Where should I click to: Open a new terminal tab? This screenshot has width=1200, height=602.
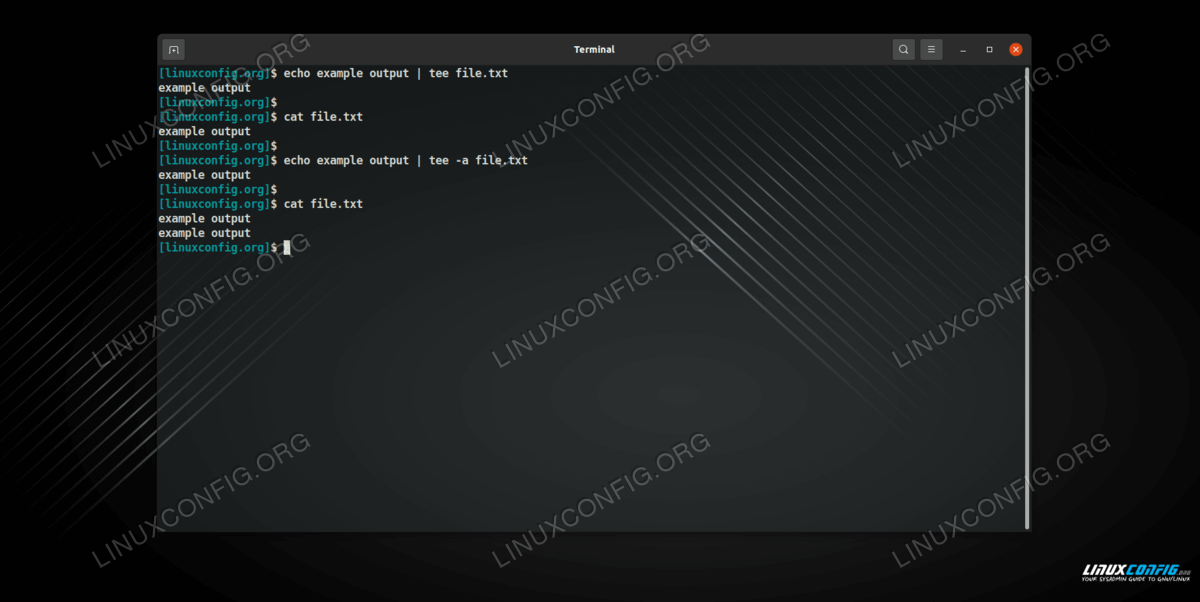click(173, 49)
